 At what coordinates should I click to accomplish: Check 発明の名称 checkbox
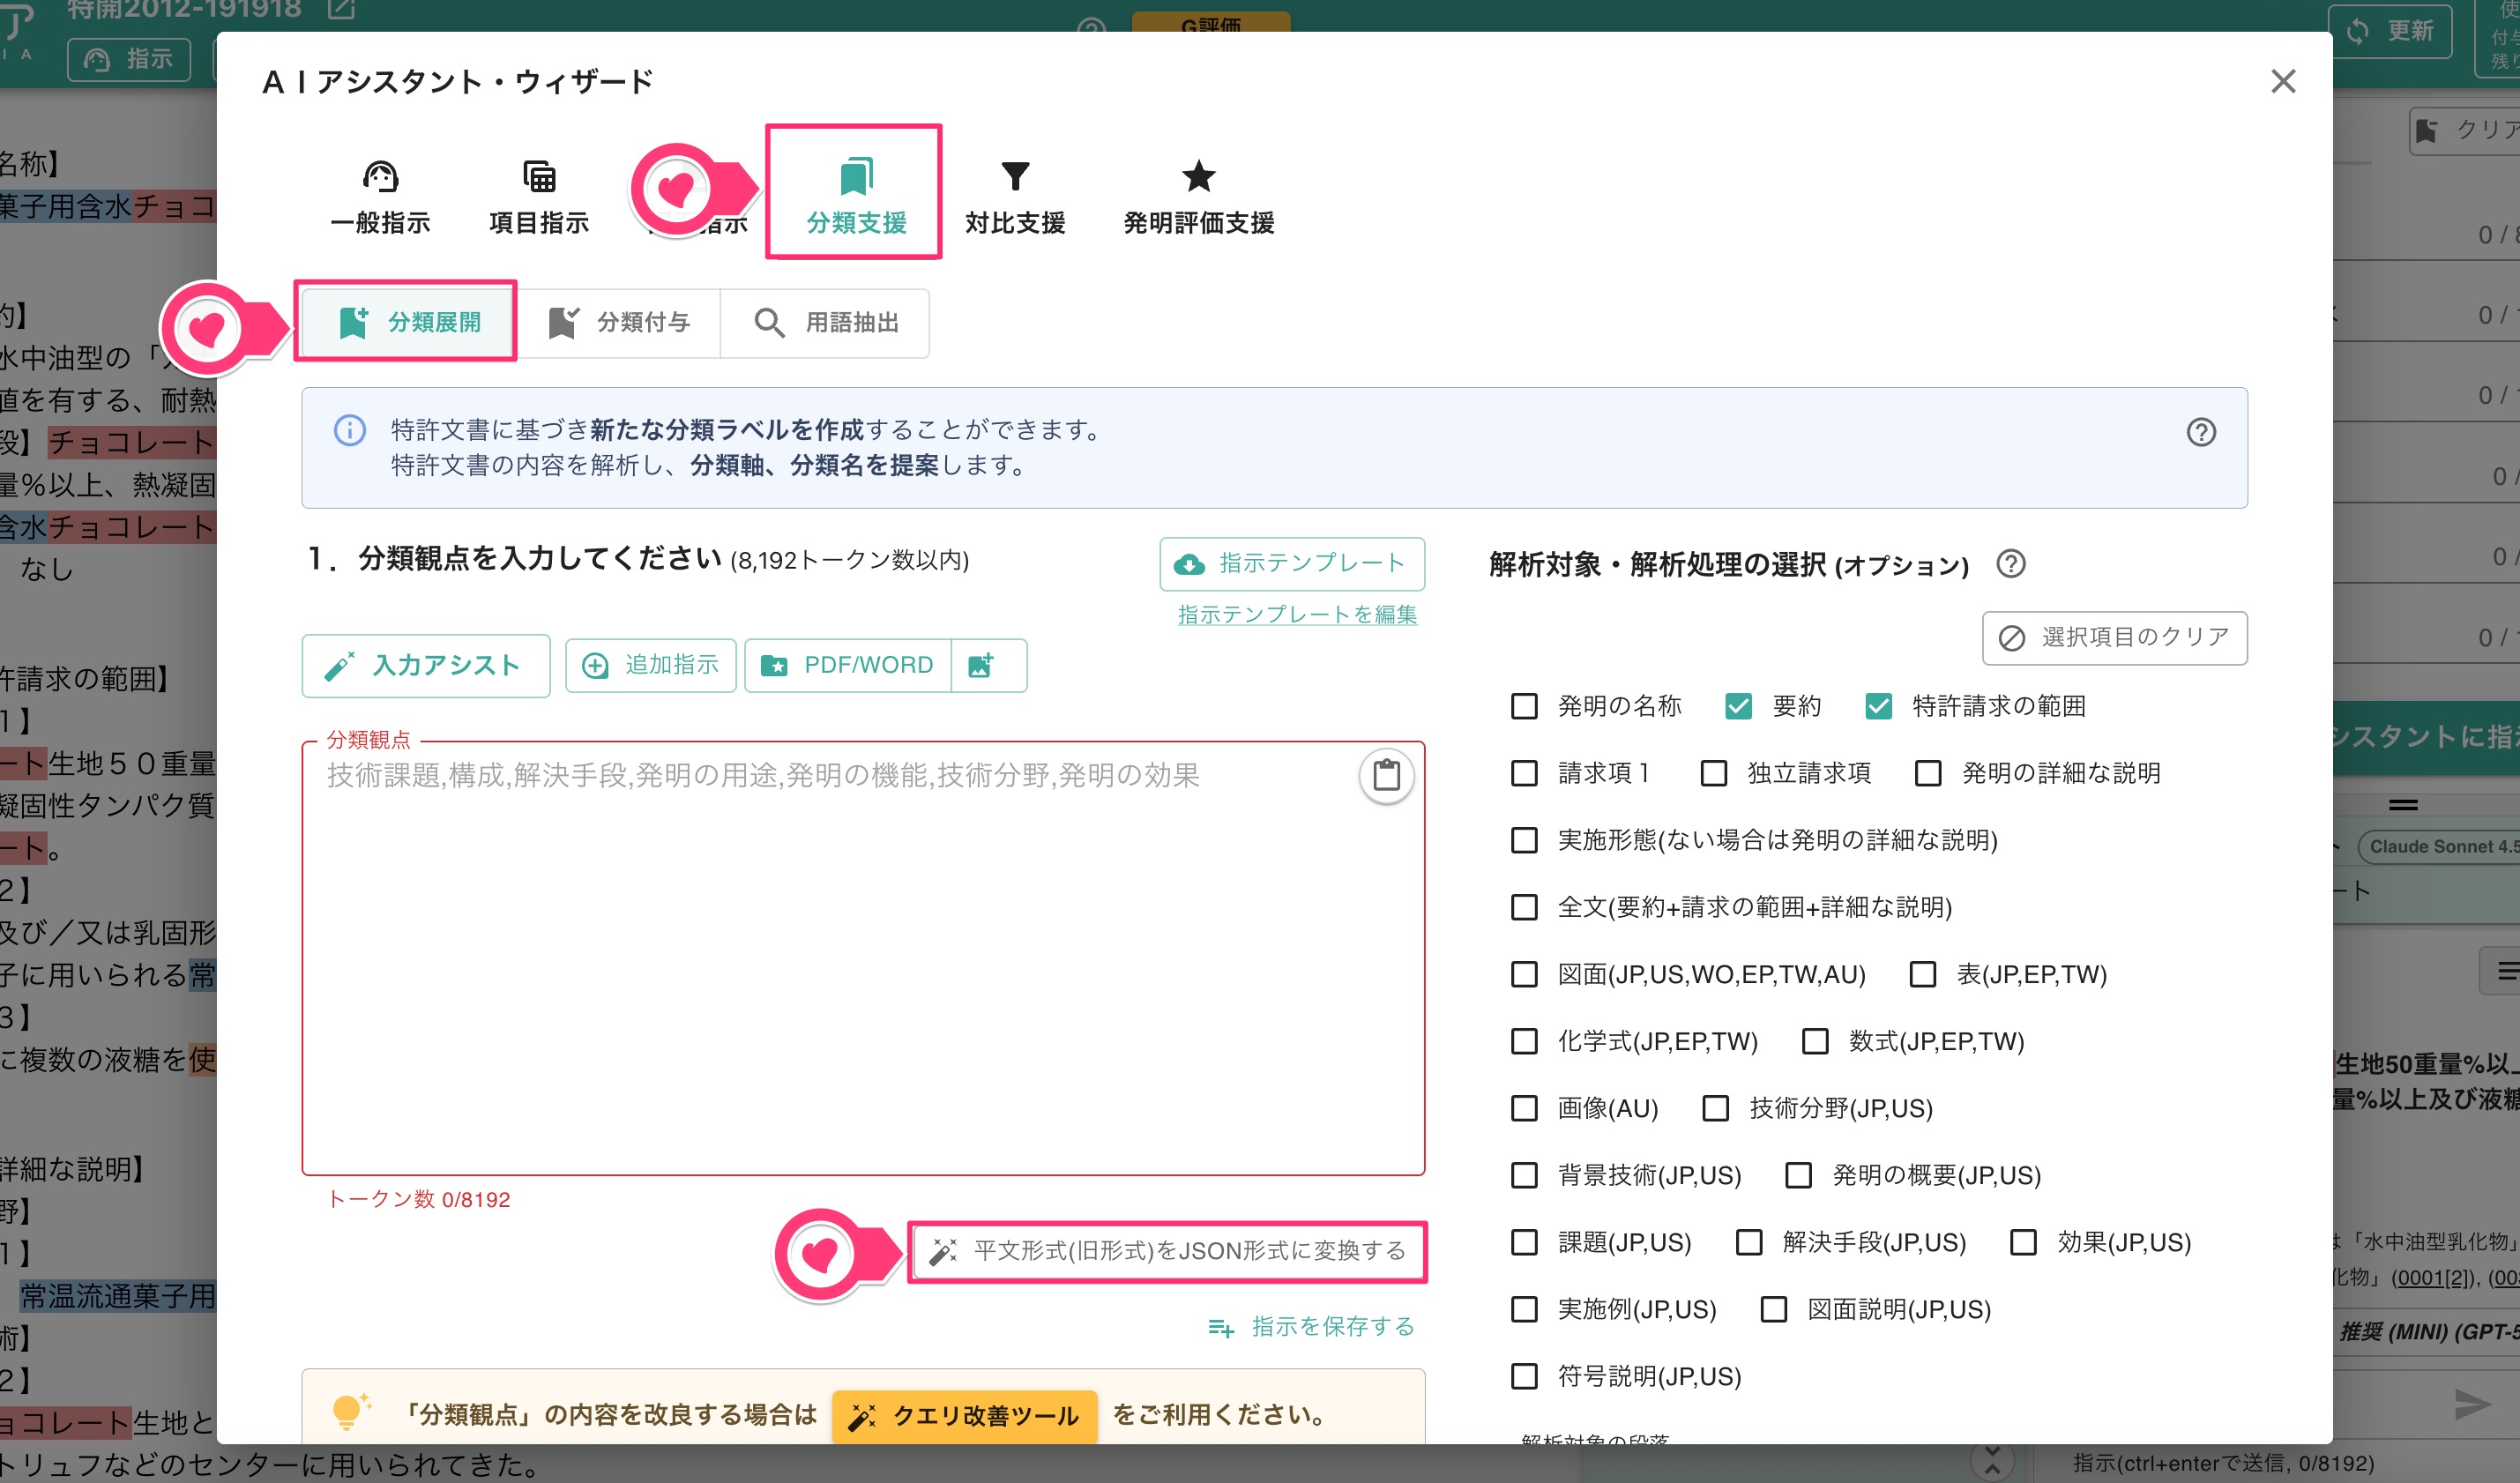(x=1523, y=706)
